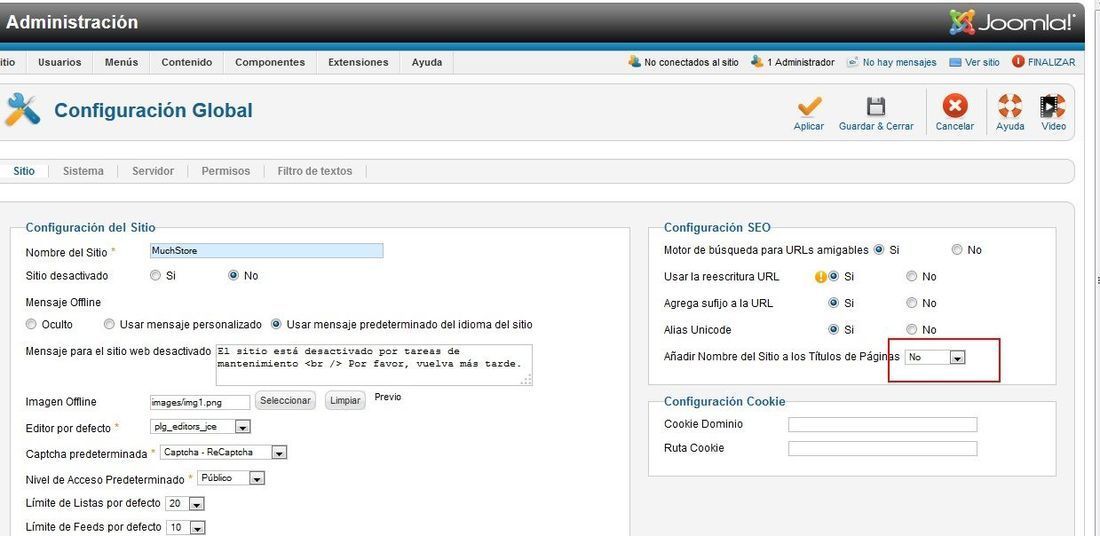
Task: Click the offline message text area
Action: [x=374, y=364]
